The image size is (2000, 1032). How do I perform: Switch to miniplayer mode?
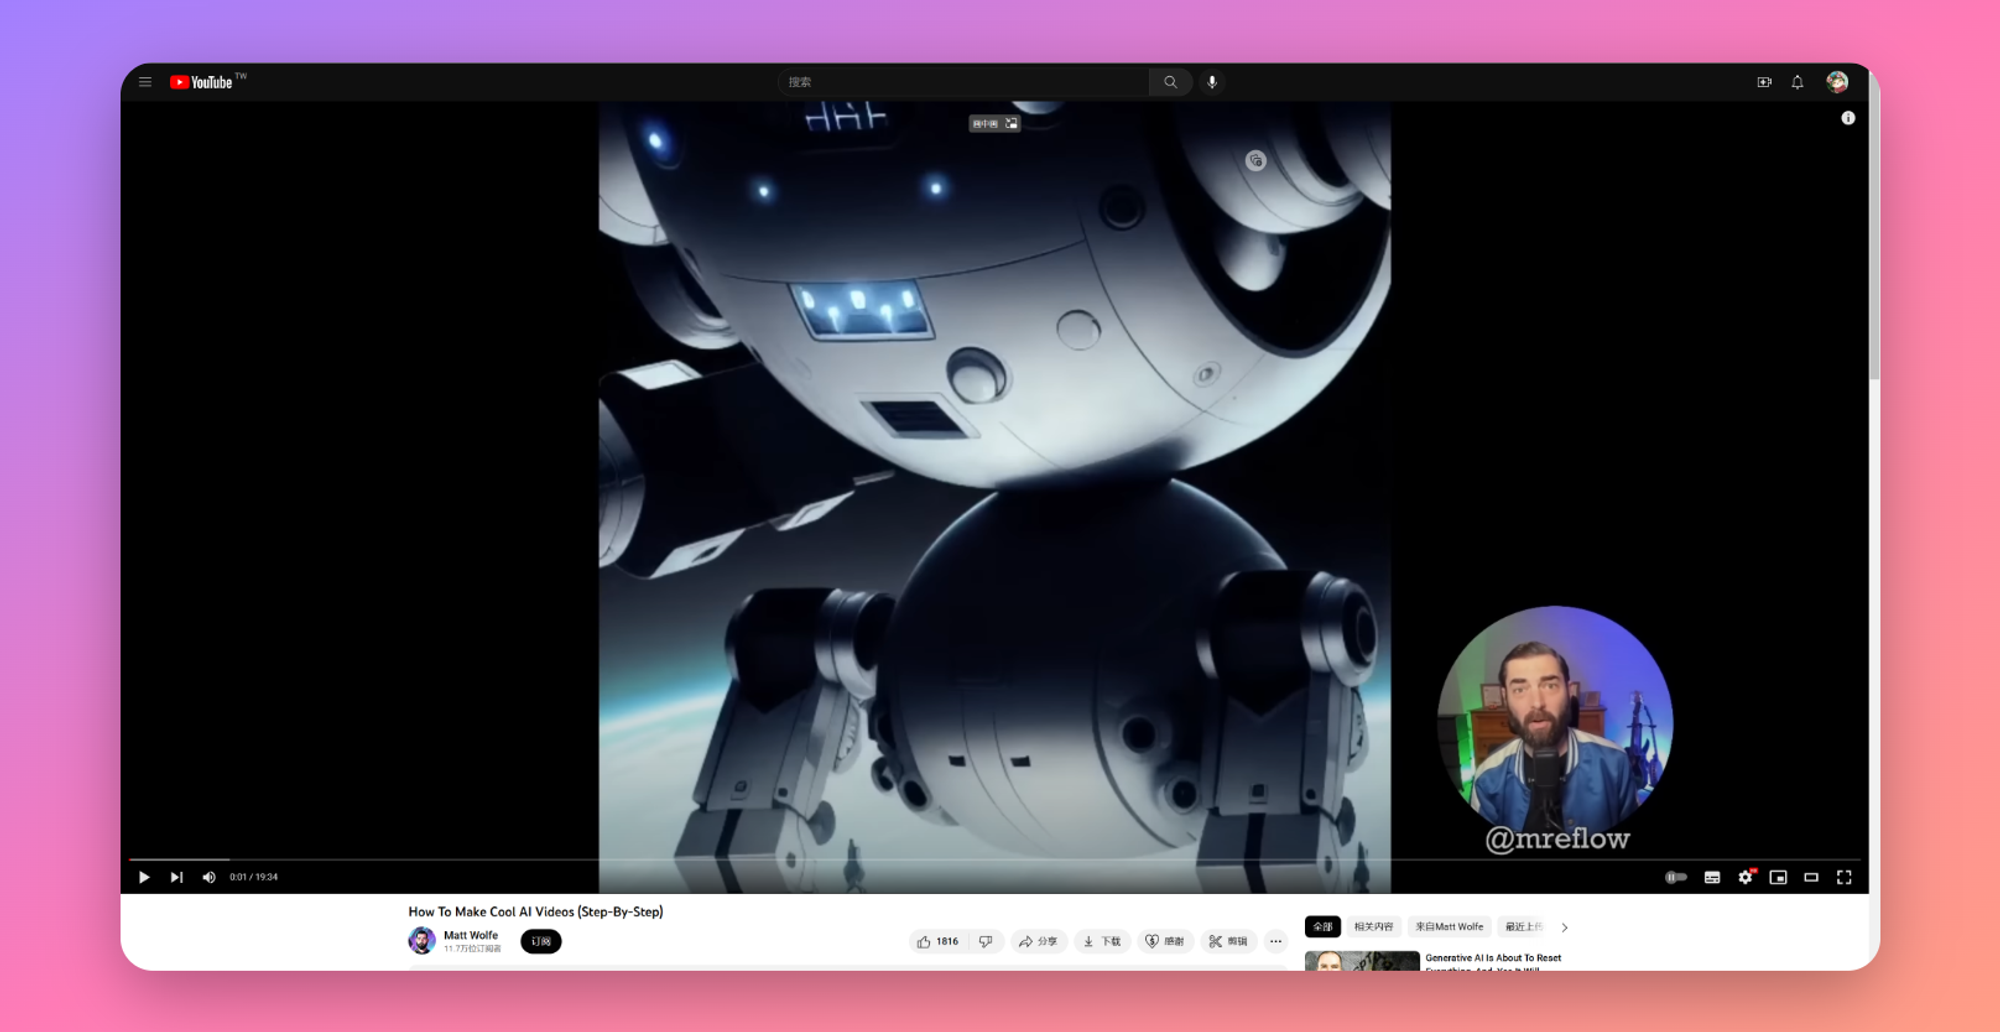(1778, 877)
